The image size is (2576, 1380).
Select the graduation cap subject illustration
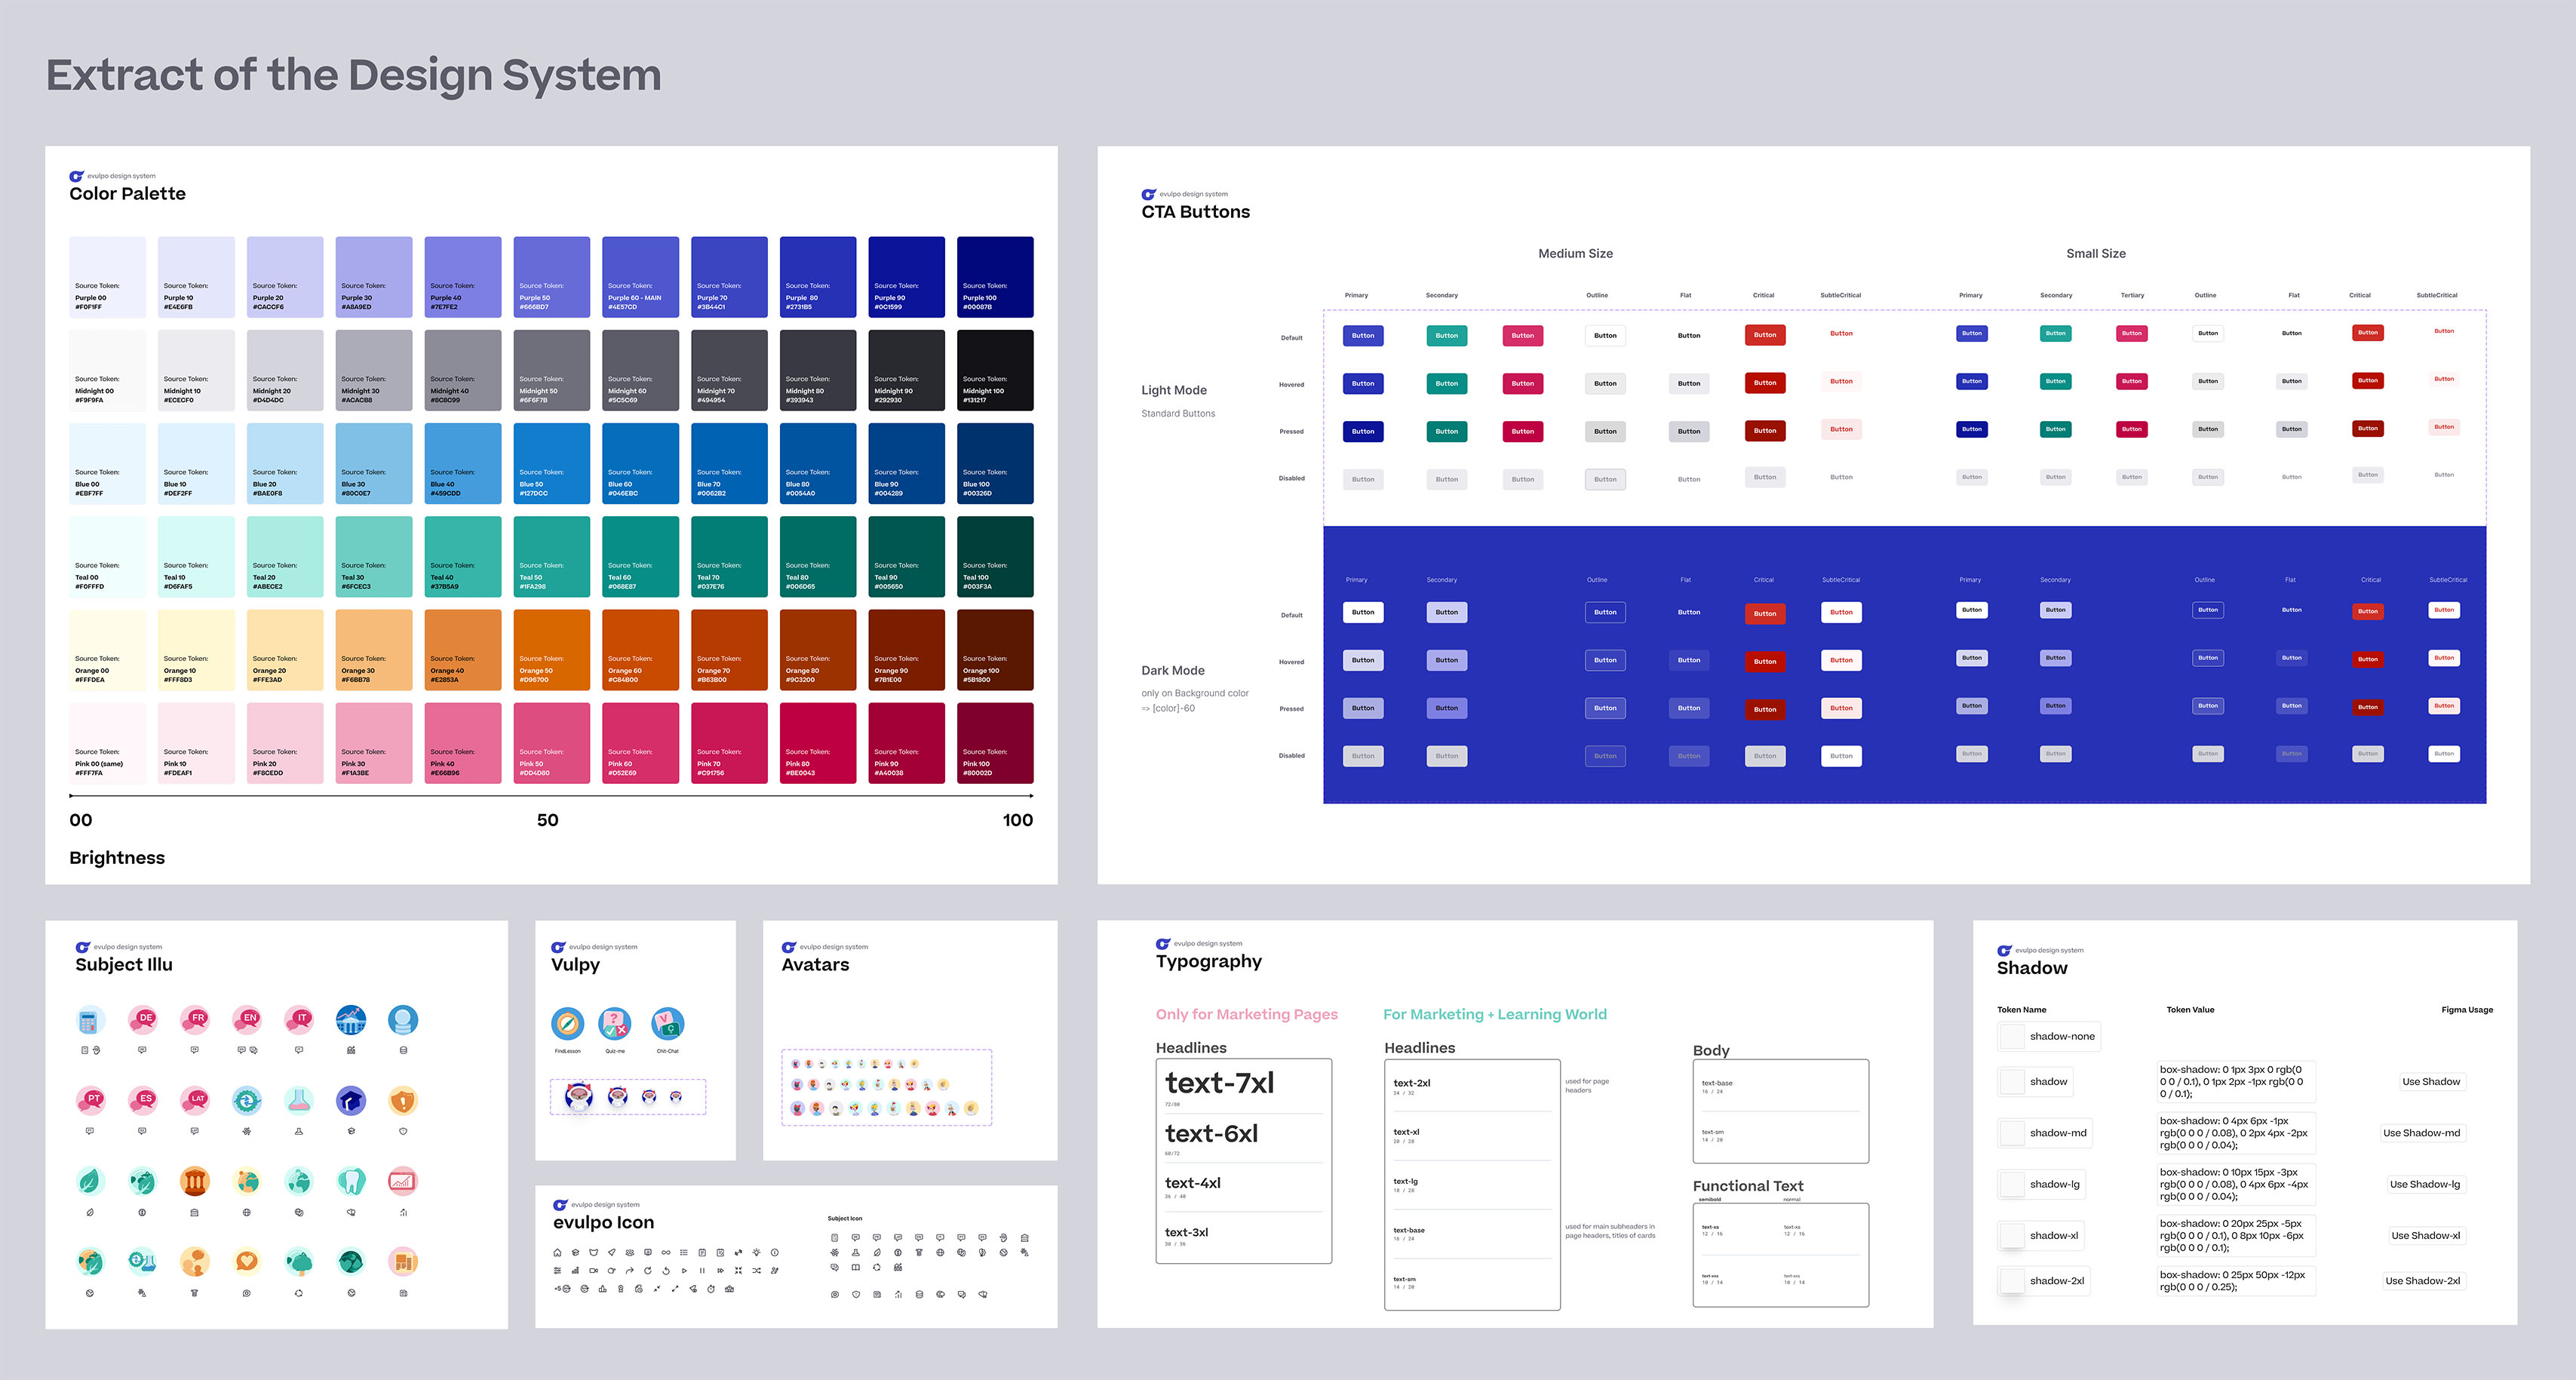click(351, 1101)
